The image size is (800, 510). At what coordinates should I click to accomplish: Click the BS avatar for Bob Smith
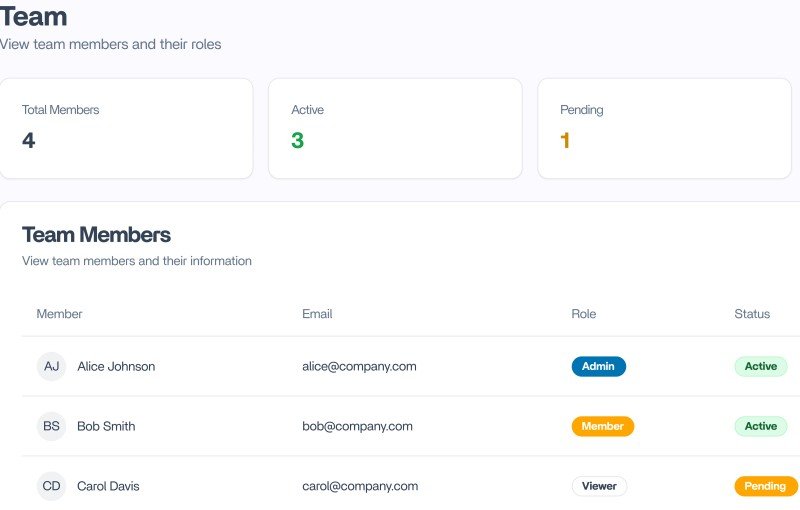click(51, 426)
